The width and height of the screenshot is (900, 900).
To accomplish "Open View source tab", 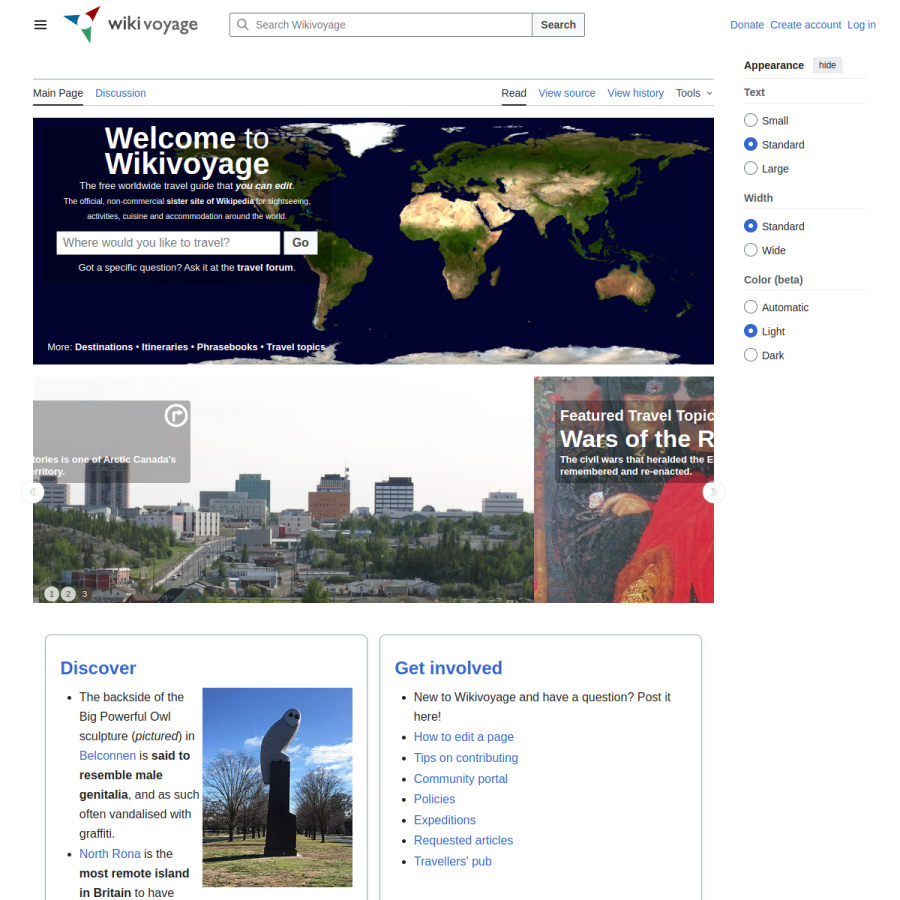I will 567,93.
